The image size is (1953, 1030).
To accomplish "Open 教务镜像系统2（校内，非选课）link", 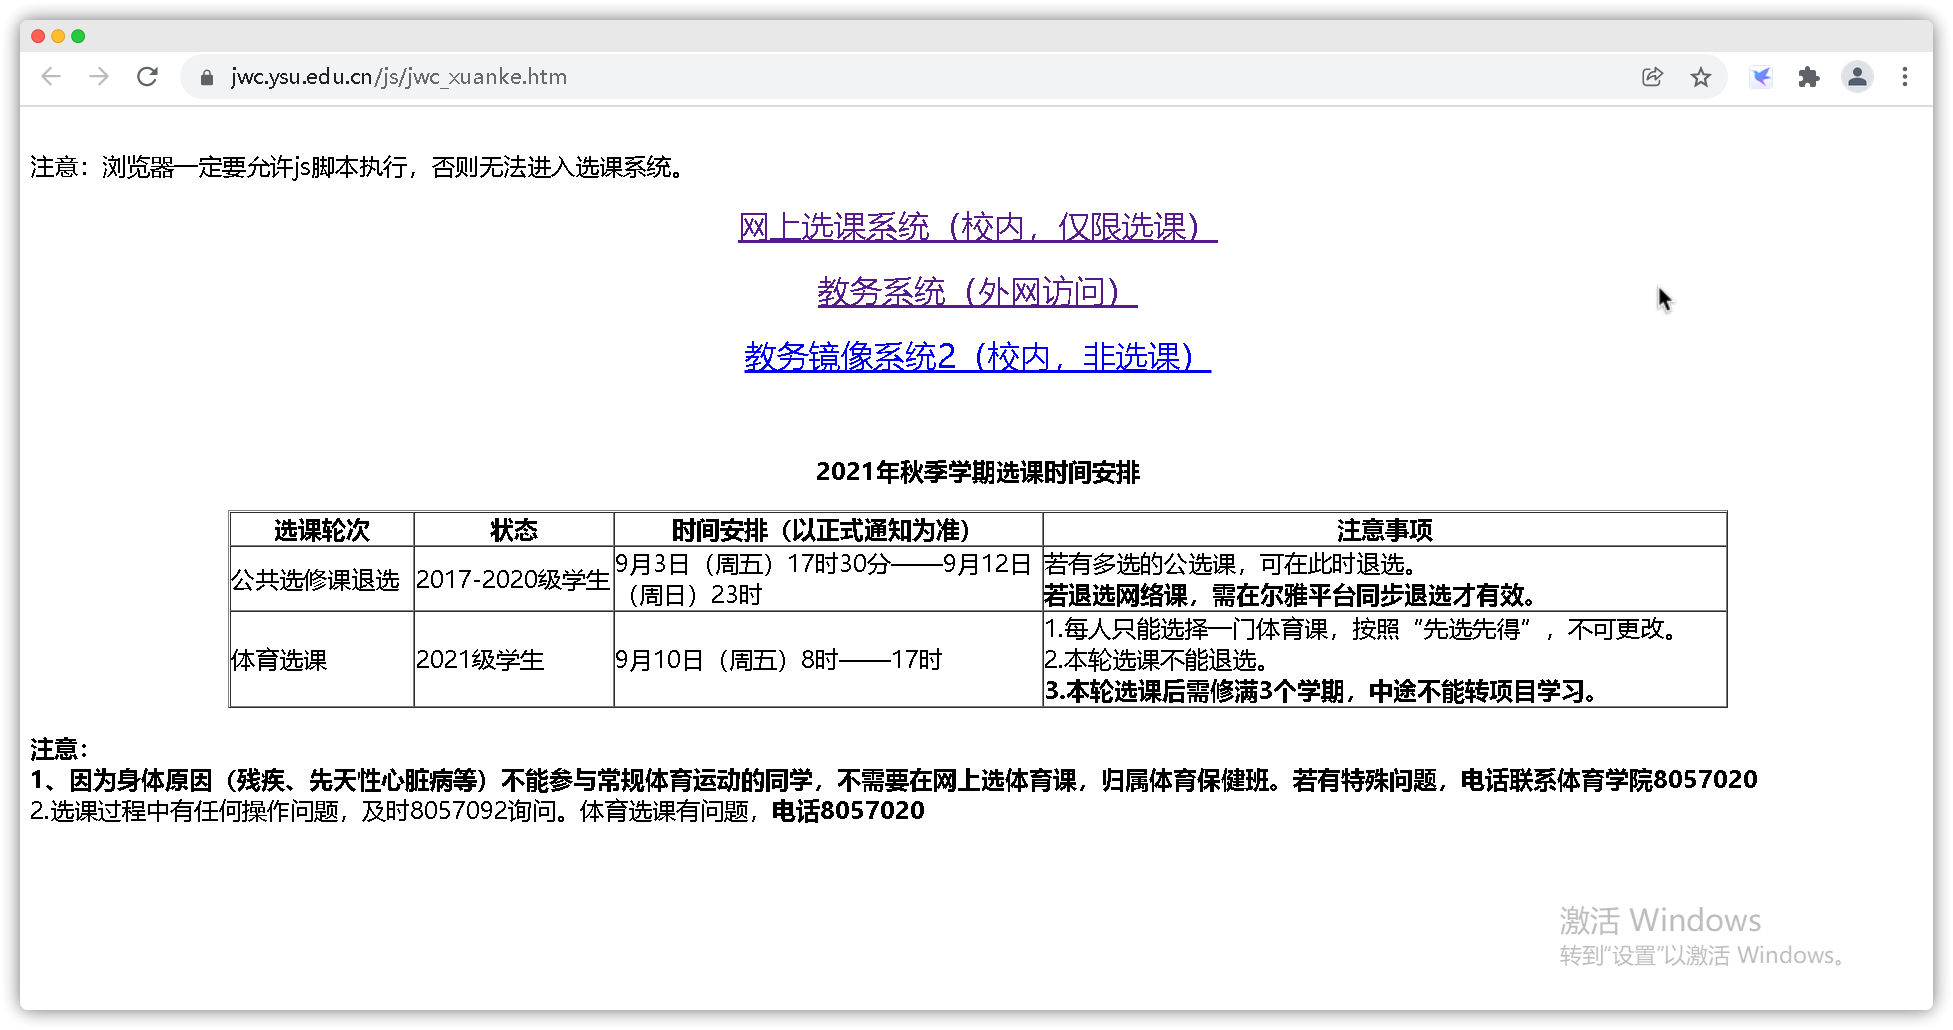I will [x=977, y=357].
